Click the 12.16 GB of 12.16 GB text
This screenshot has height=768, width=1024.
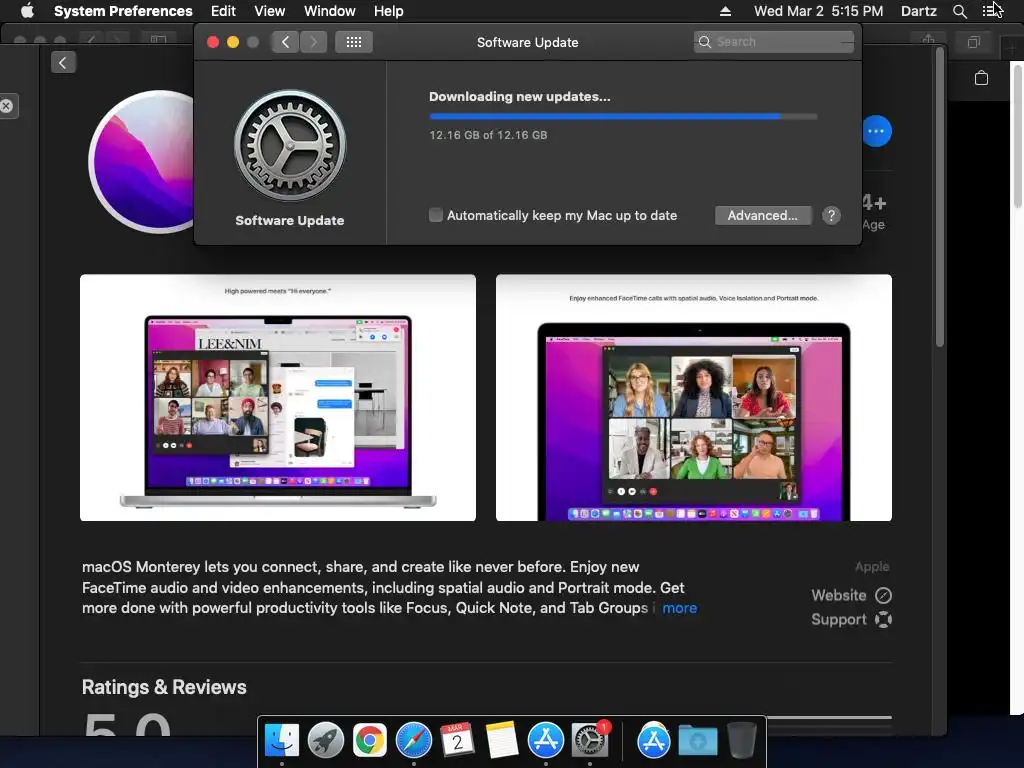click(488, 135)
